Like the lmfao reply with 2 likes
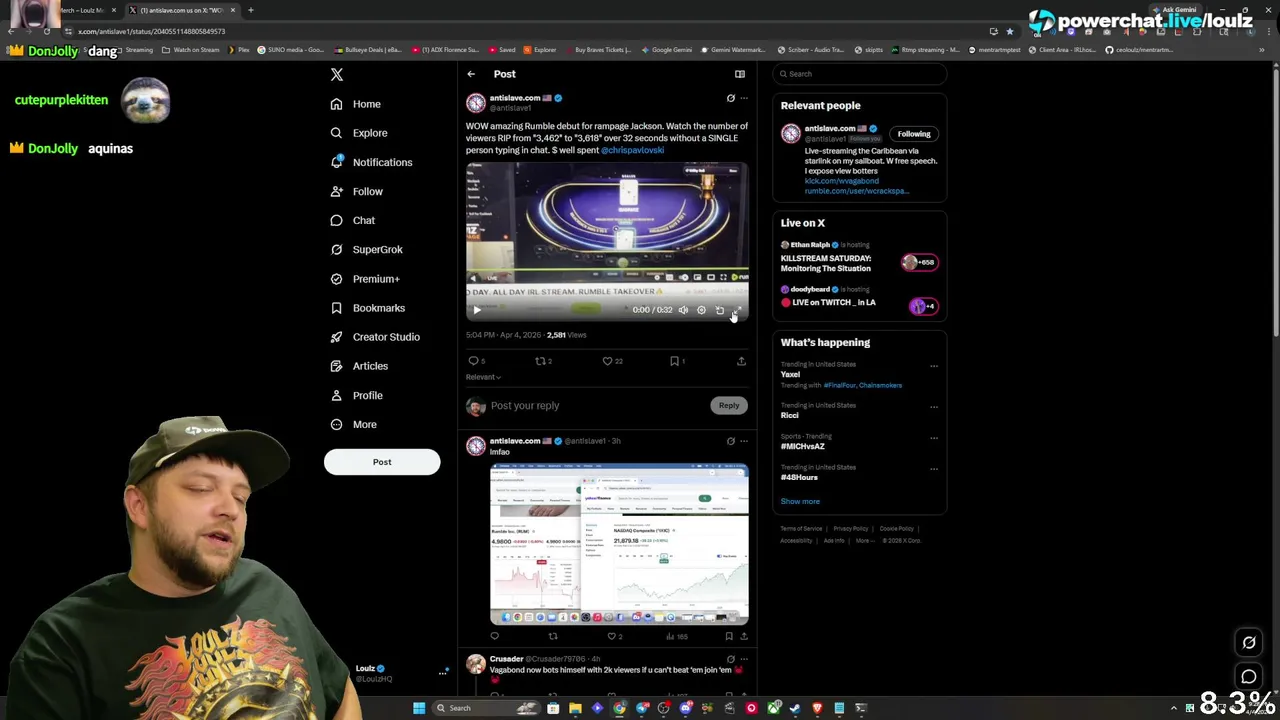Screen dimensions: 1280x720 point(614,636)
